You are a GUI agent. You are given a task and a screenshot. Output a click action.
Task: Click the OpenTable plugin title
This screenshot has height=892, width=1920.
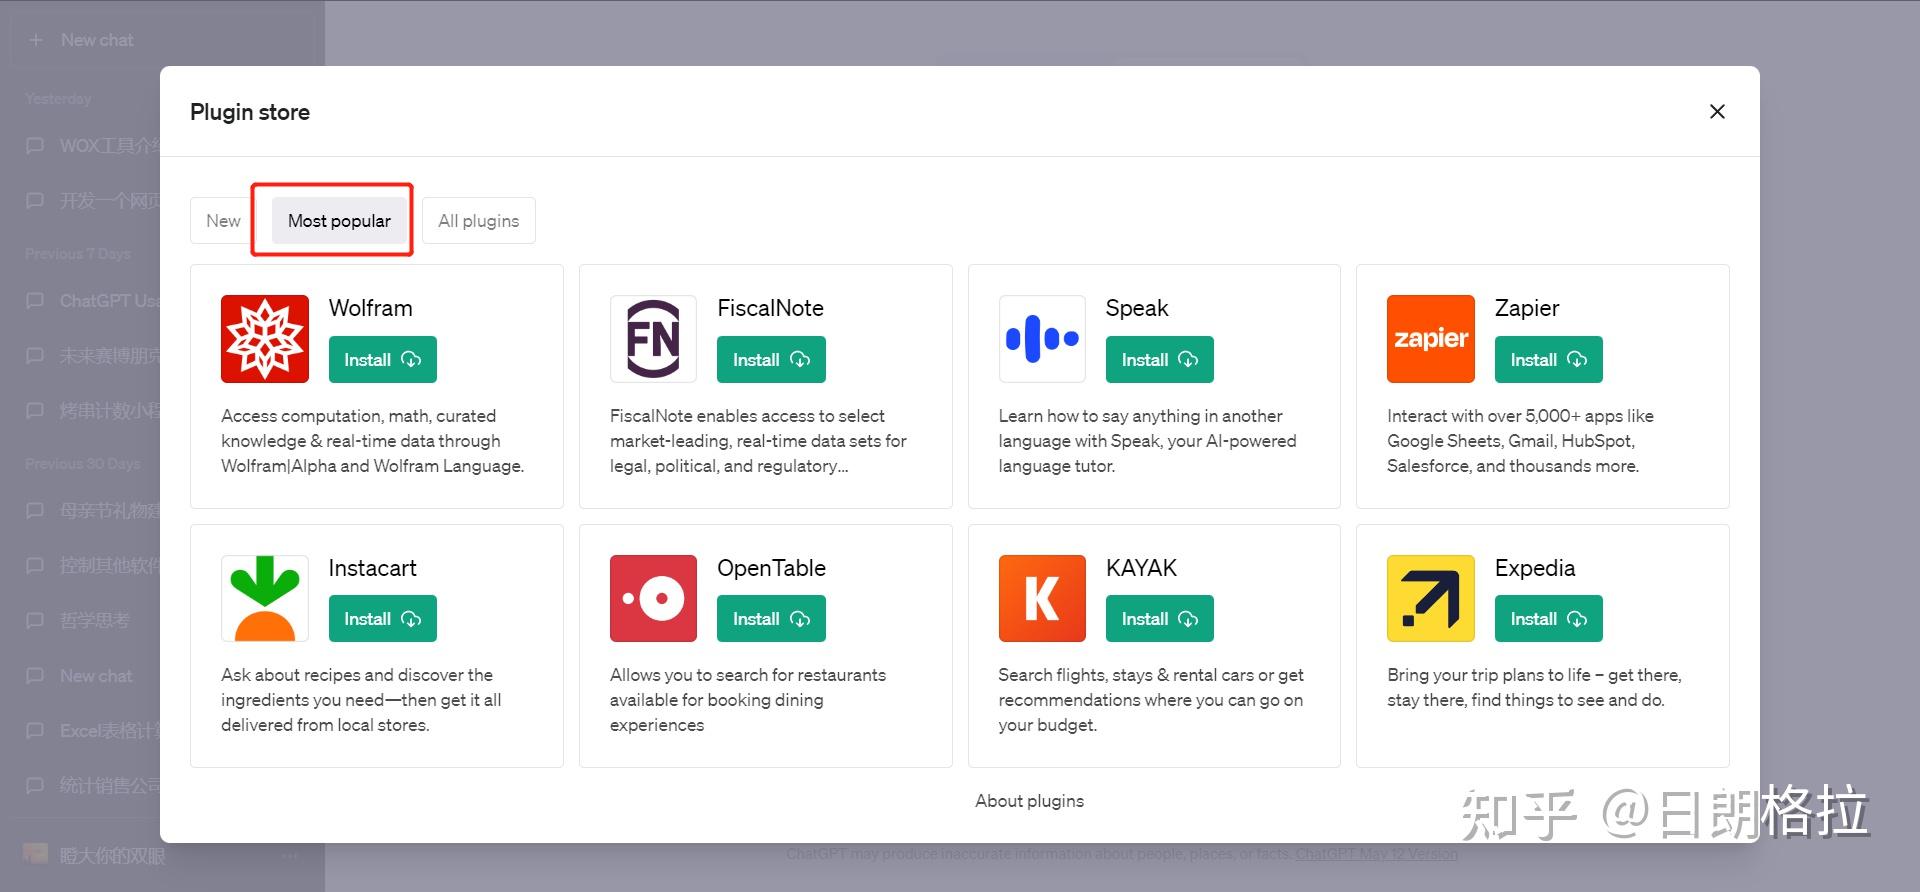coord(771,568)
